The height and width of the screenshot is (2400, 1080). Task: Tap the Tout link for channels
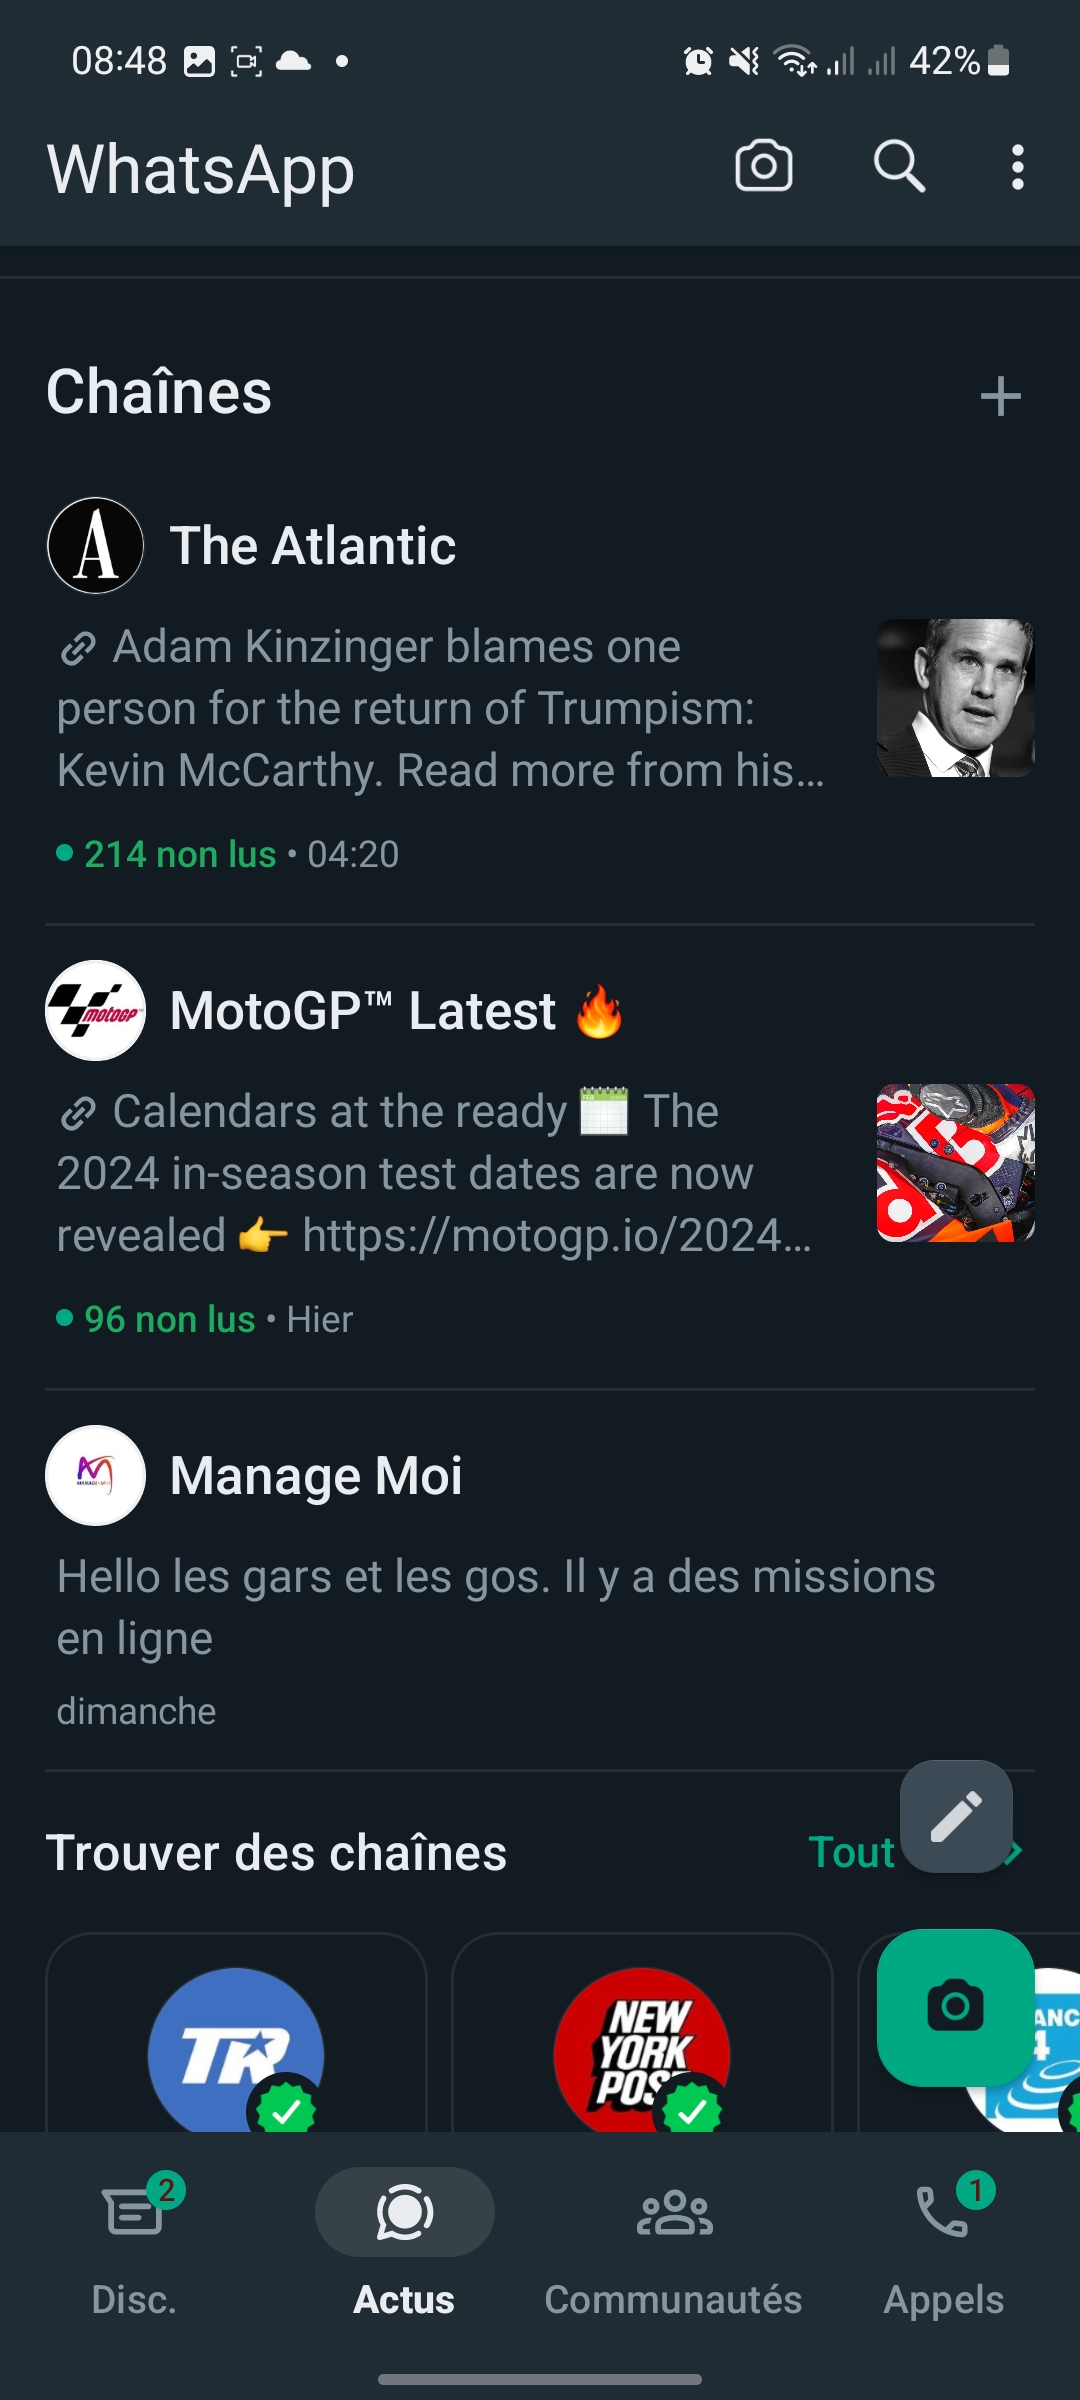tap(851, 1853)
